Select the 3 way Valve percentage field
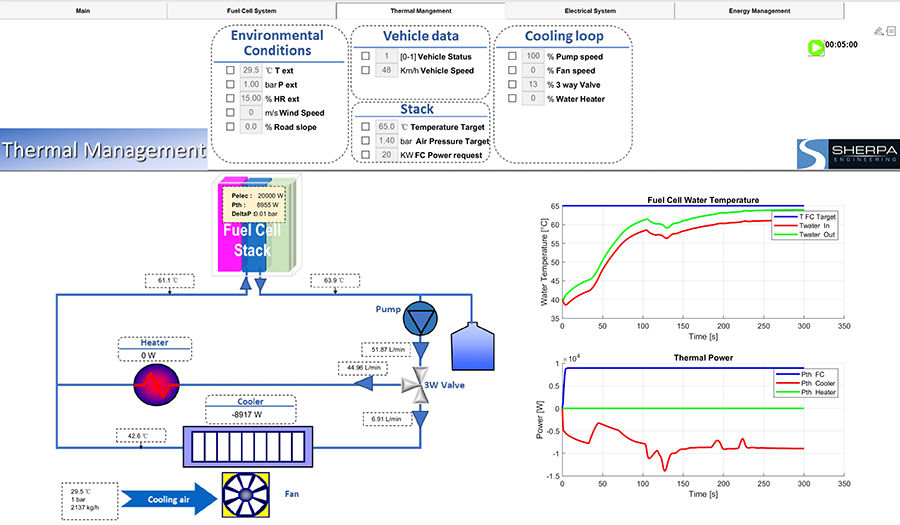 (533, 85)
